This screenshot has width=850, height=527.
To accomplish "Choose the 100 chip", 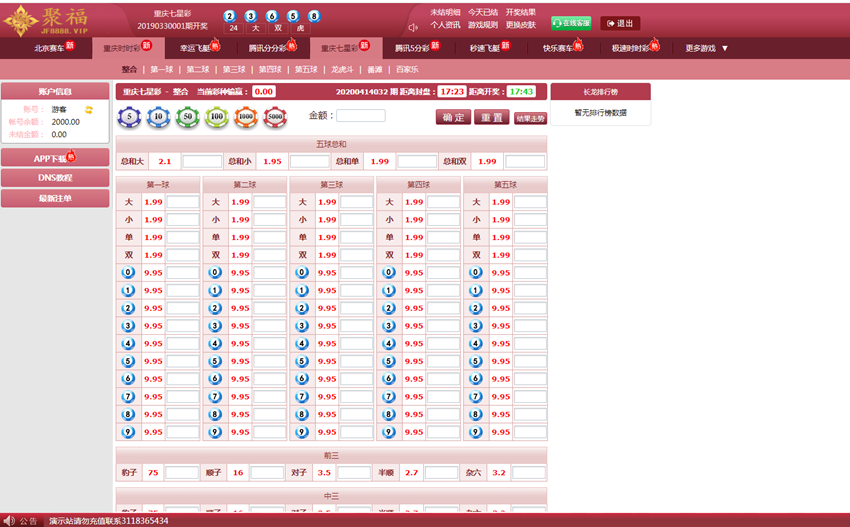I will coord(216,116).
